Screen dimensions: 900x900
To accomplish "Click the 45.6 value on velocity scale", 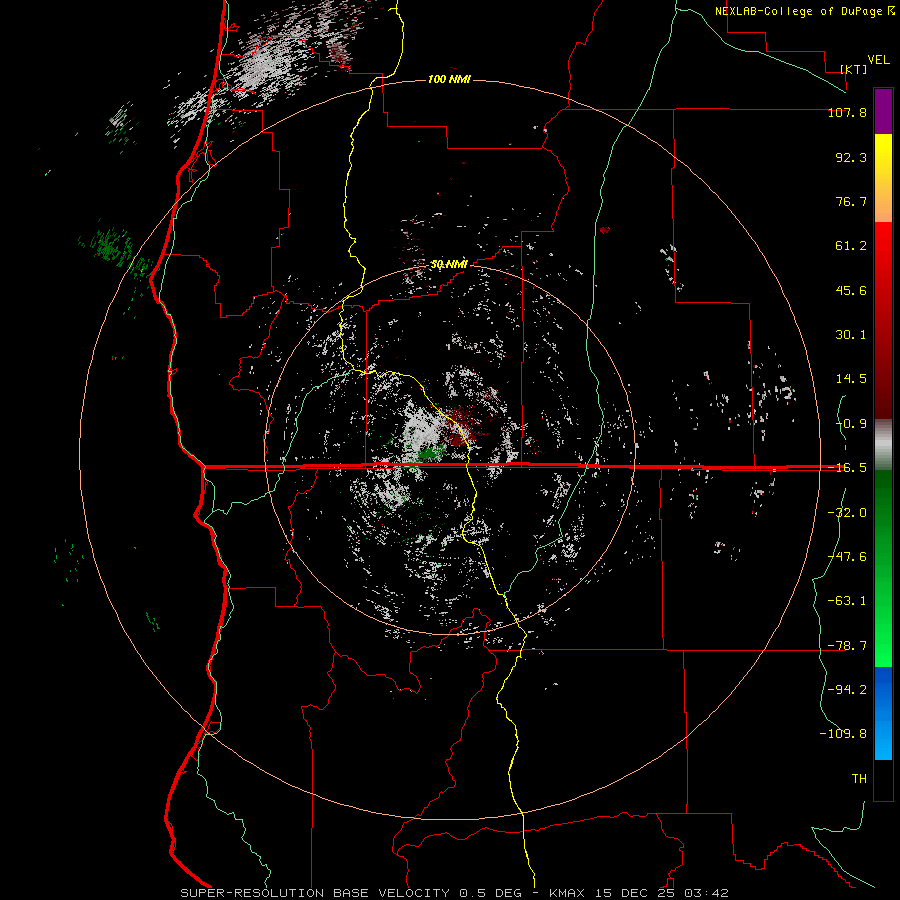I will (851, 290).
